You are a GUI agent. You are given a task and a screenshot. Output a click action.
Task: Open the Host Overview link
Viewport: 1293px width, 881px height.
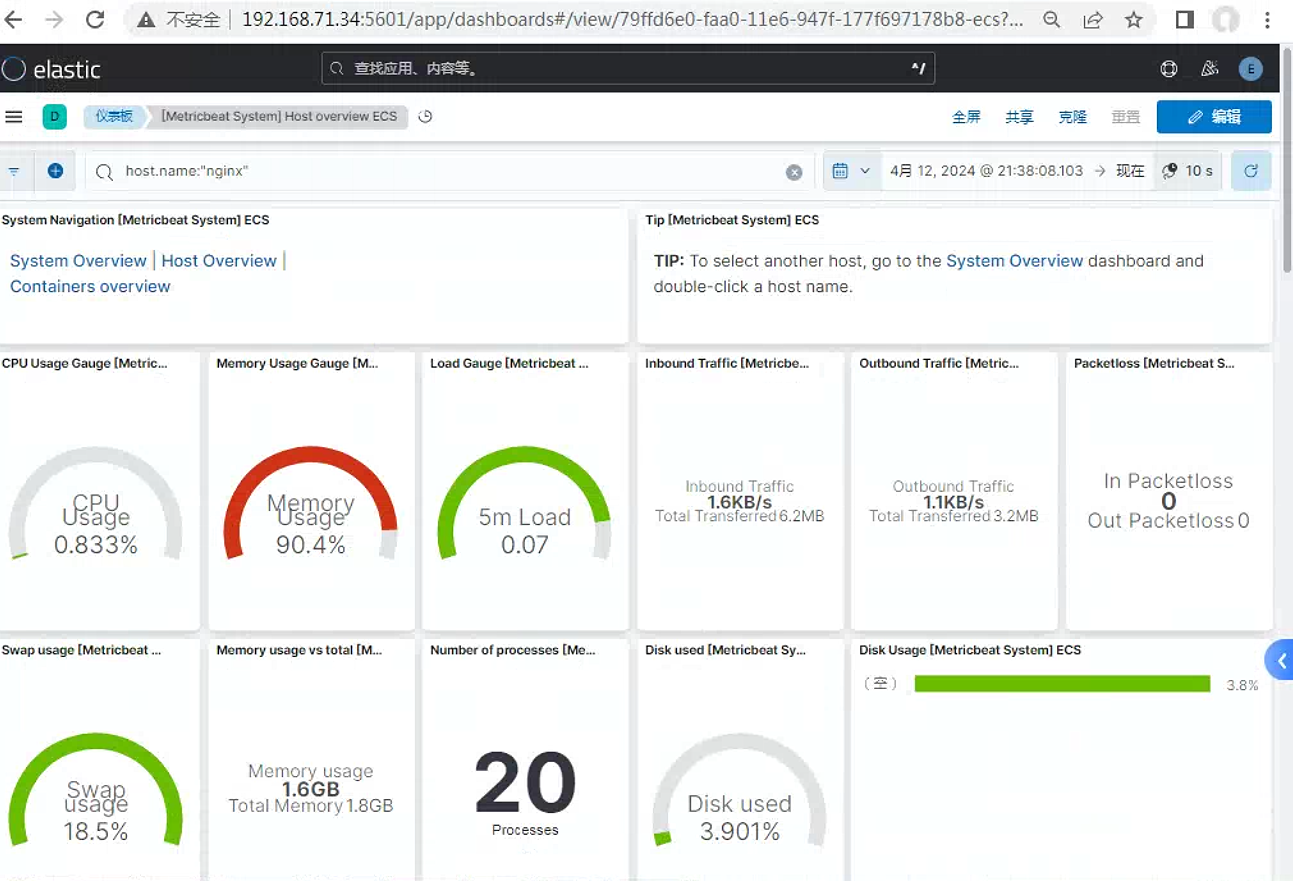(219, 261)
